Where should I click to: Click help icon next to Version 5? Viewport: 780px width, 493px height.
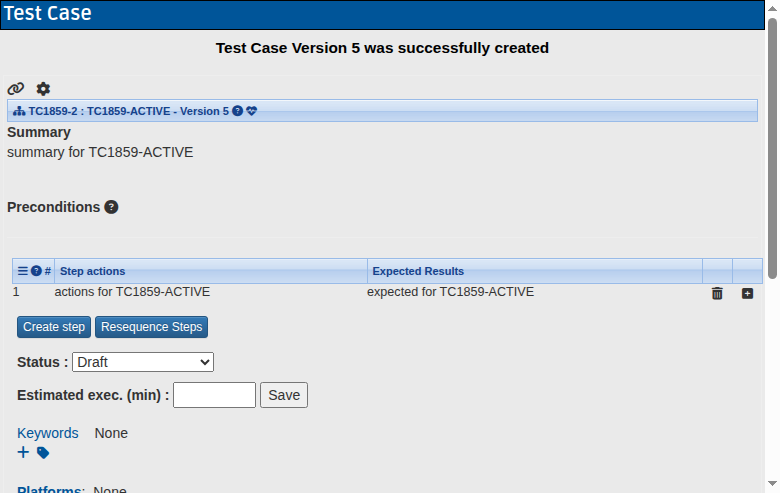click(238, 111)
